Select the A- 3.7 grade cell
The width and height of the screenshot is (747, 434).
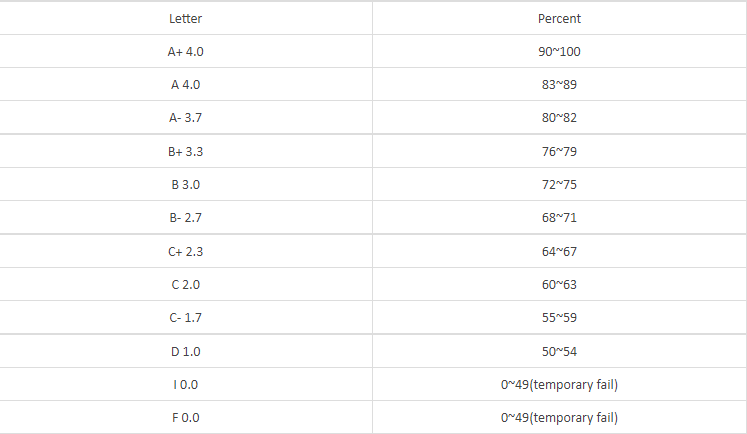pos(186,118)
